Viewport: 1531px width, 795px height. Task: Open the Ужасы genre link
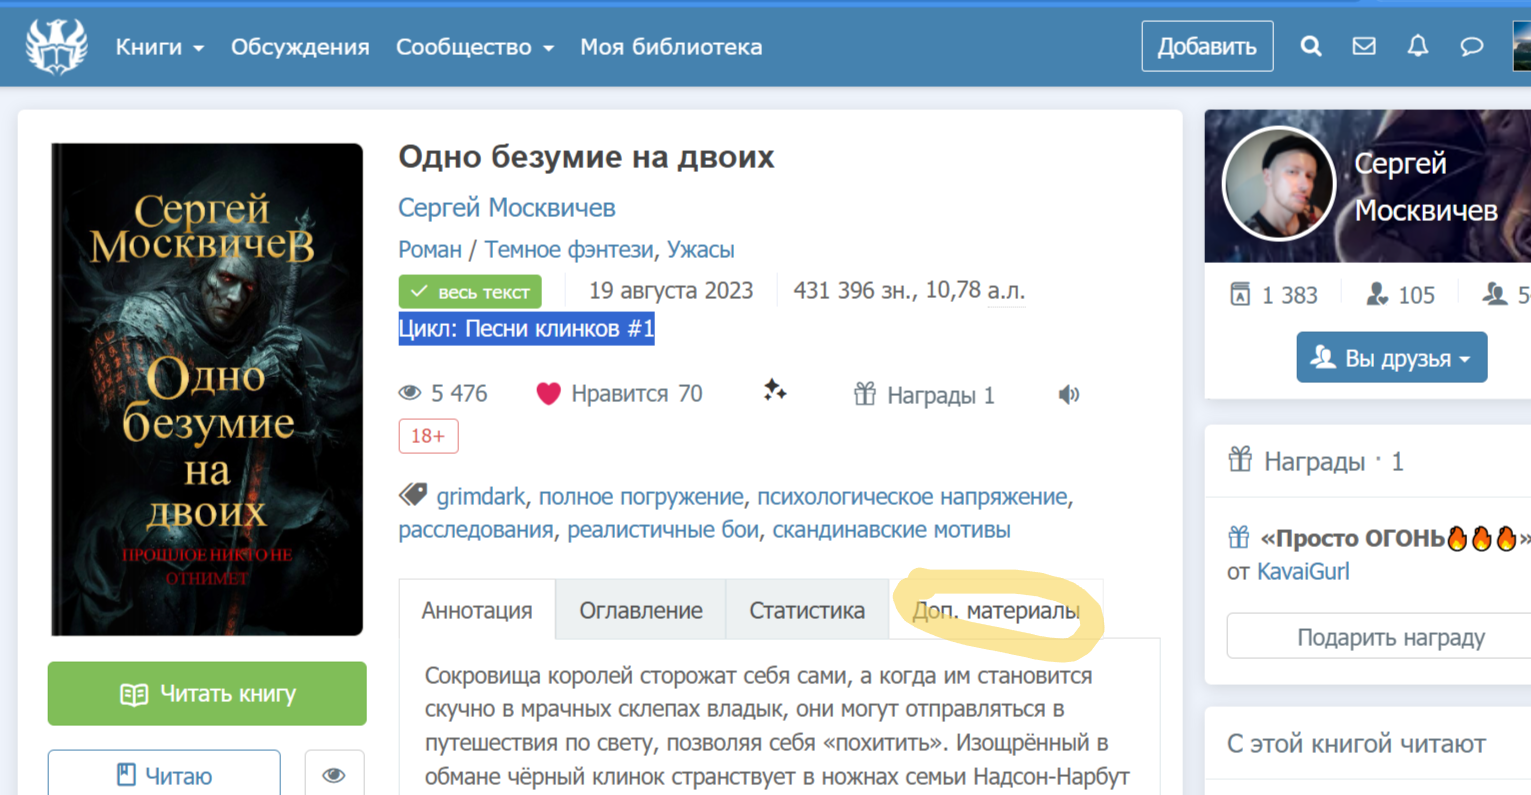point(700,249)
